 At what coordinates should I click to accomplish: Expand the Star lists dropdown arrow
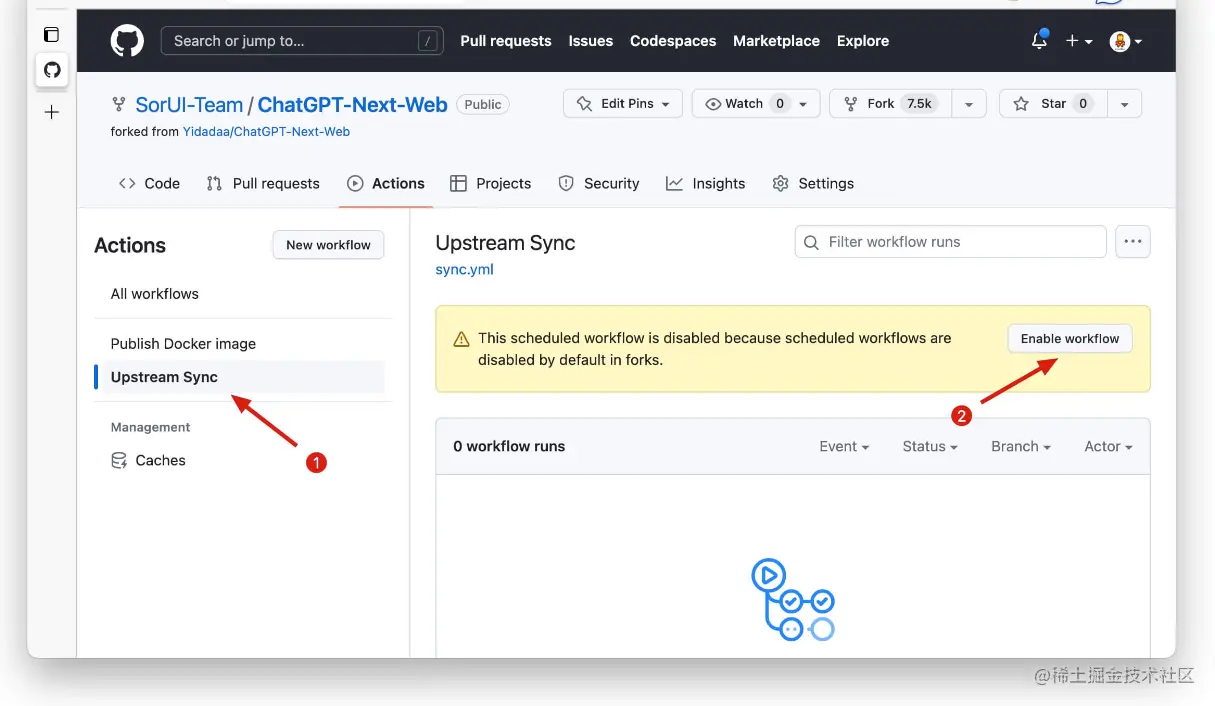coord(1125,104)
